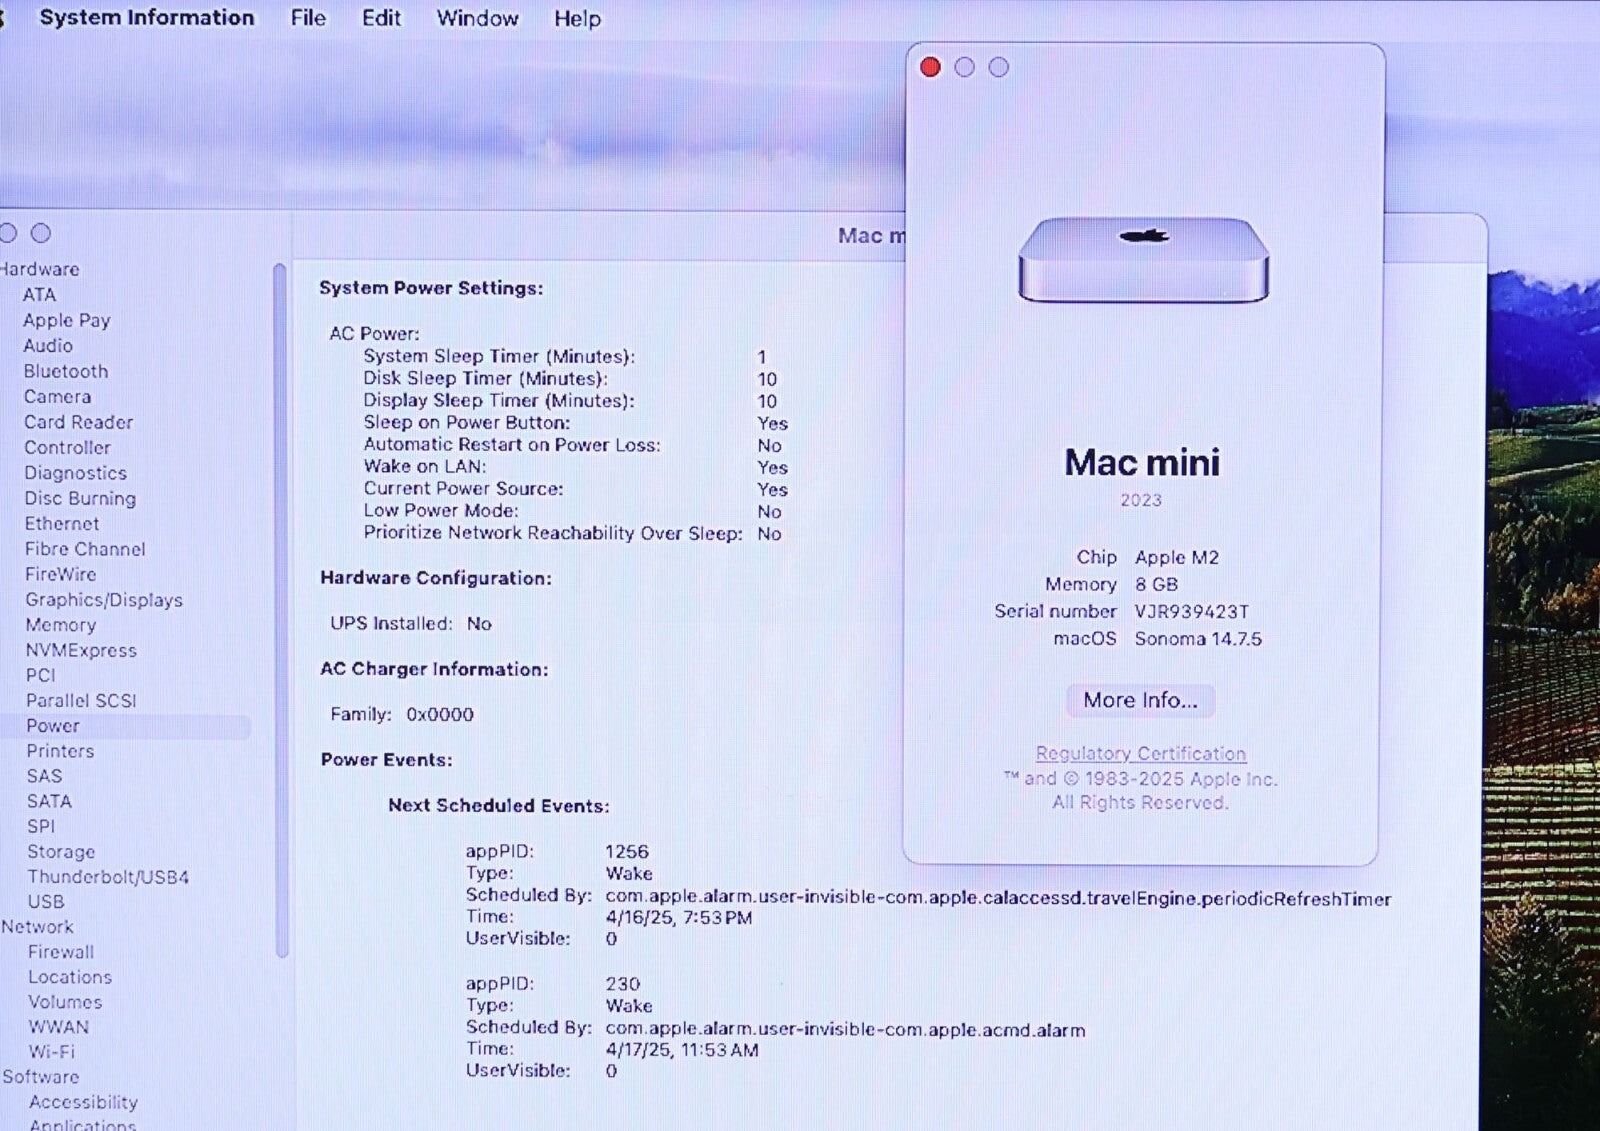The height and width of the screenshot is (1131, 1600).
Task: Select Controller in the sidebar
Action: coord(67,447)
